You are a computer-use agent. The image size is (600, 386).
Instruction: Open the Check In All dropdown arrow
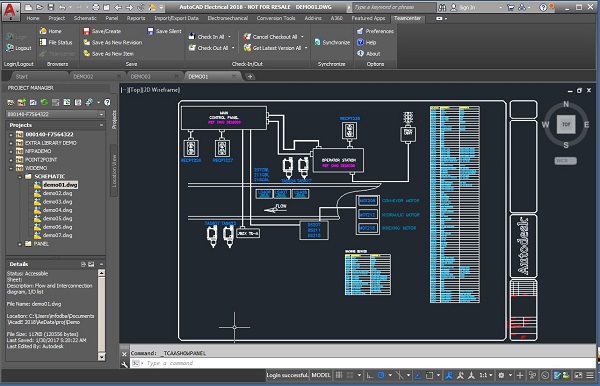(230, 37)
